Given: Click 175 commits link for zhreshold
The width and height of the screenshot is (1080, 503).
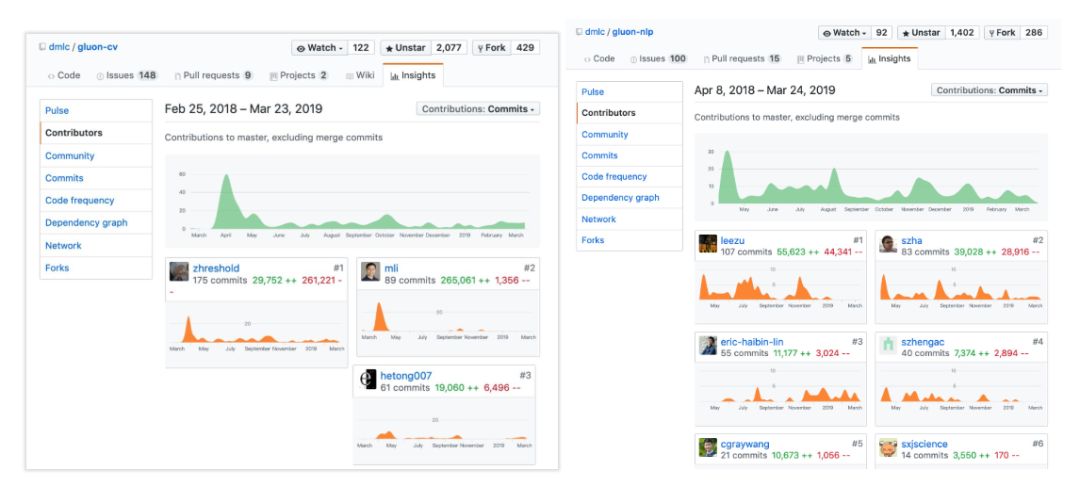Looking at the screenshot, I should (x=220, y=280).
